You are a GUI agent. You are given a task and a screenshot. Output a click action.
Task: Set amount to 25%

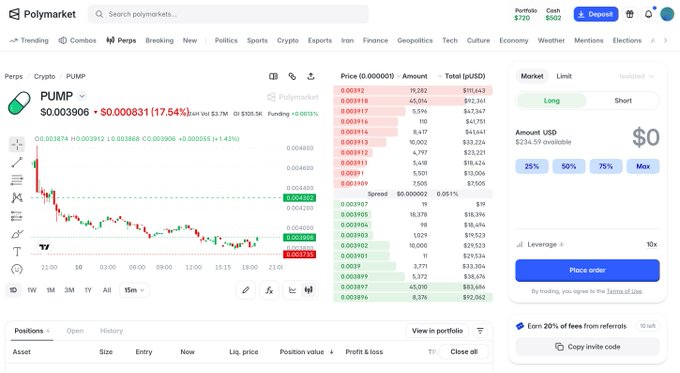pos(532,167)
